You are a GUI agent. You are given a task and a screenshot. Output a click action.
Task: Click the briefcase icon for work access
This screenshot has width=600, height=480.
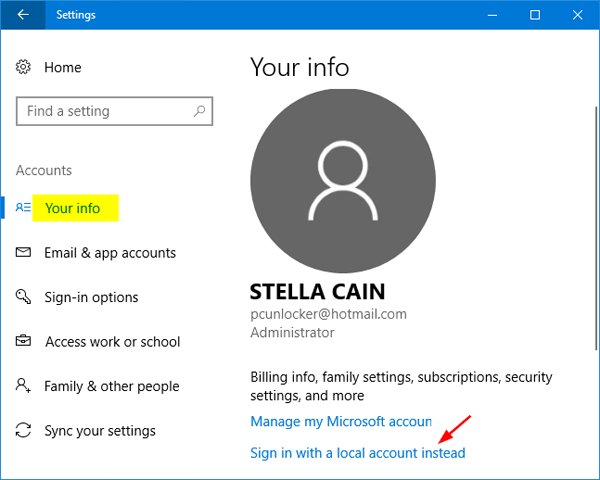click(x=24, y=342)
